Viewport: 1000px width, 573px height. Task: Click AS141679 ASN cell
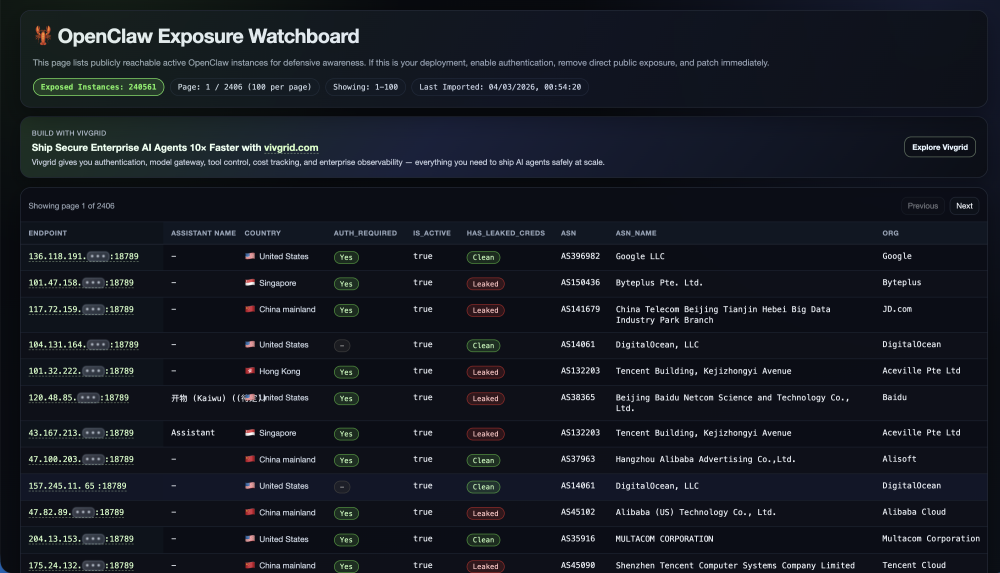pyautogui.click(x=580, y=309)
